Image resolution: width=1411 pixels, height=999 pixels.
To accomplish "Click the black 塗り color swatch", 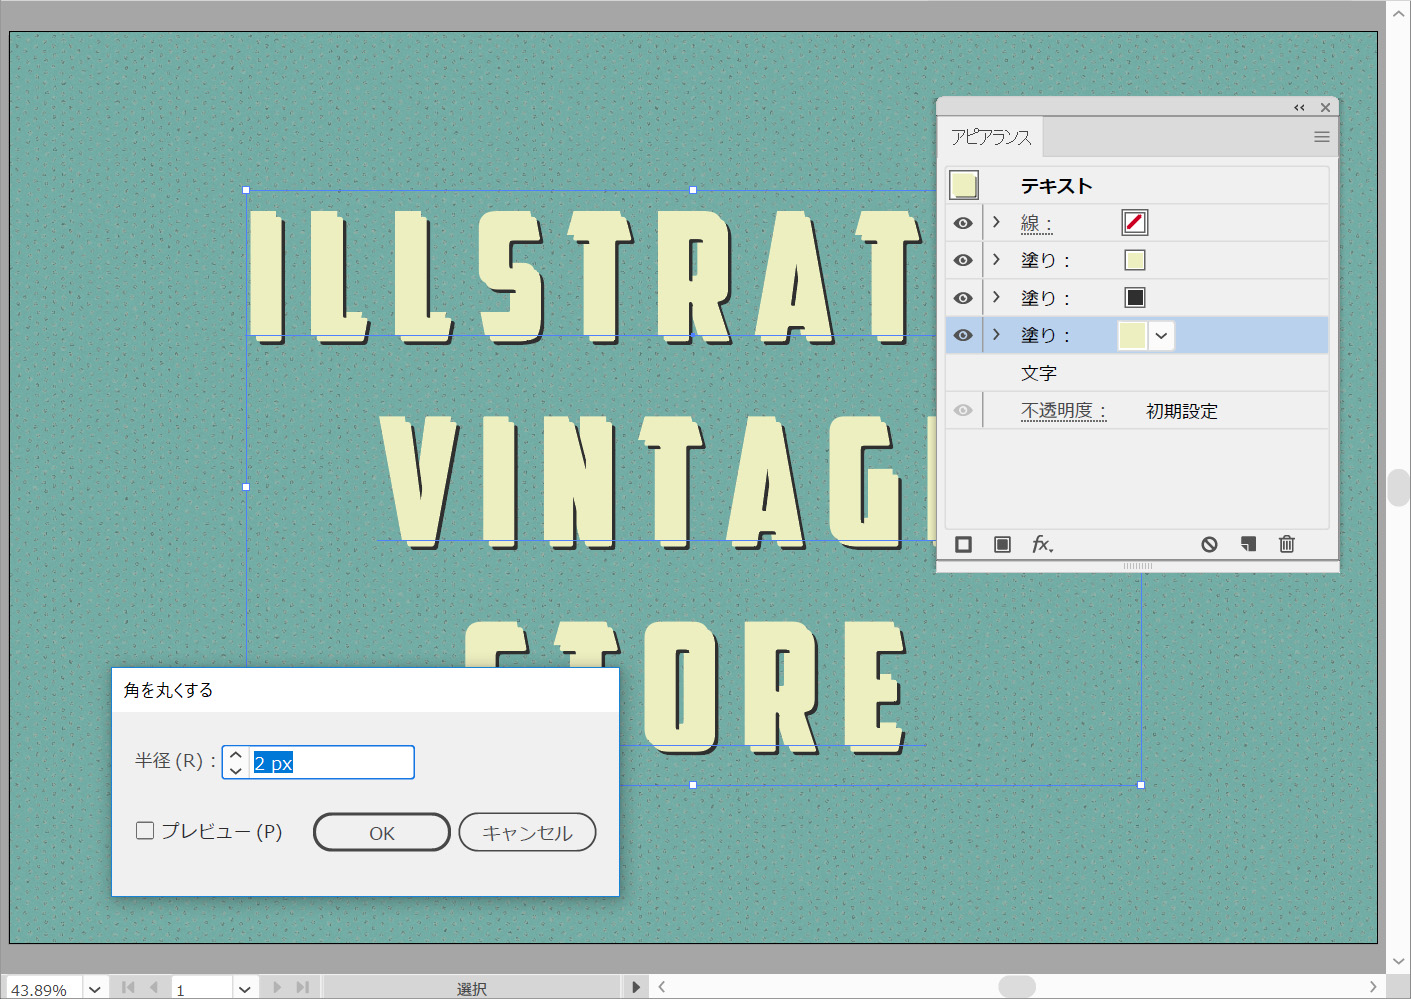I will coord(1135,298).
